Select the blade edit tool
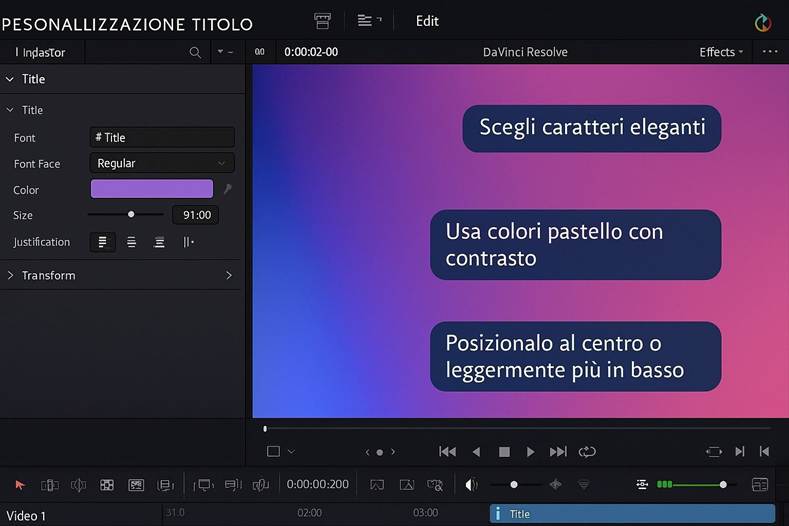 pyautogui.click(x=107, y=485)
